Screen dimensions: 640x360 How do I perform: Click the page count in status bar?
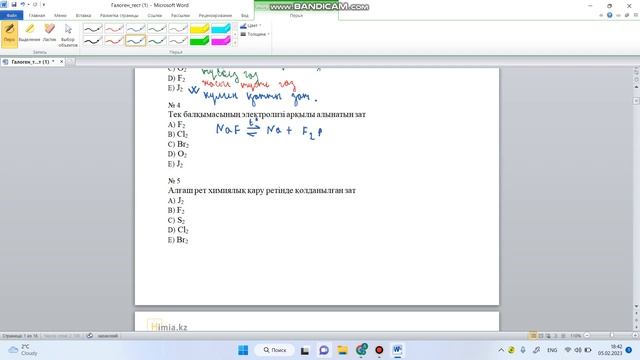coord(20,336)
